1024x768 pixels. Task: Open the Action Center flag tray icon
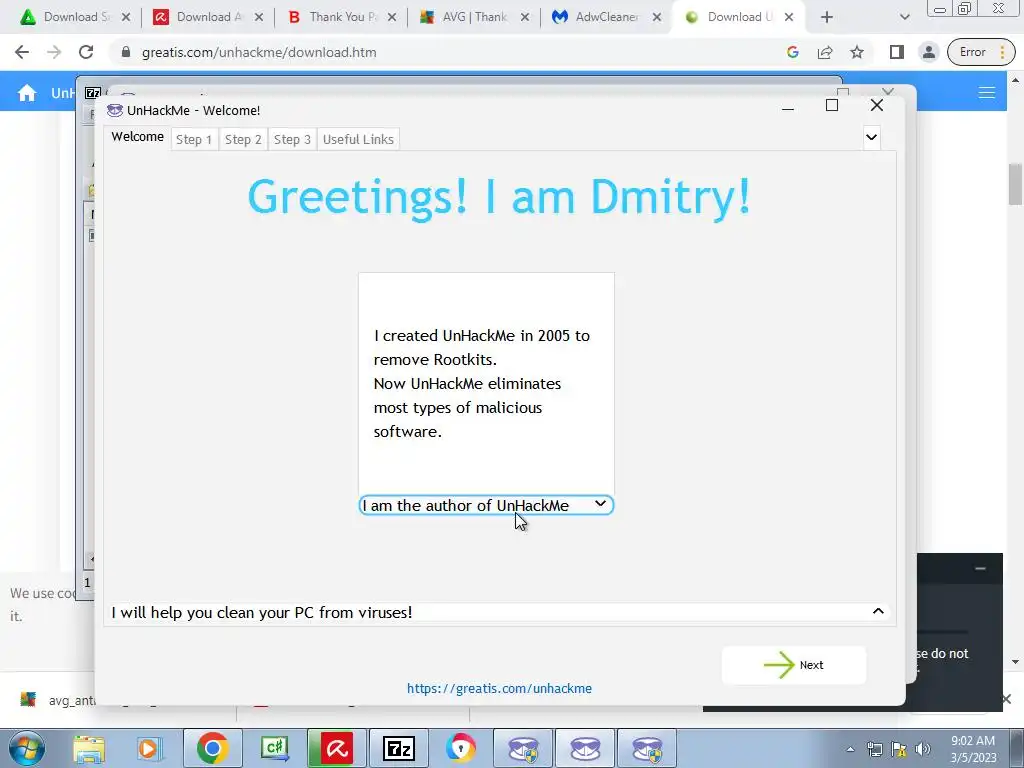point(899,749)
